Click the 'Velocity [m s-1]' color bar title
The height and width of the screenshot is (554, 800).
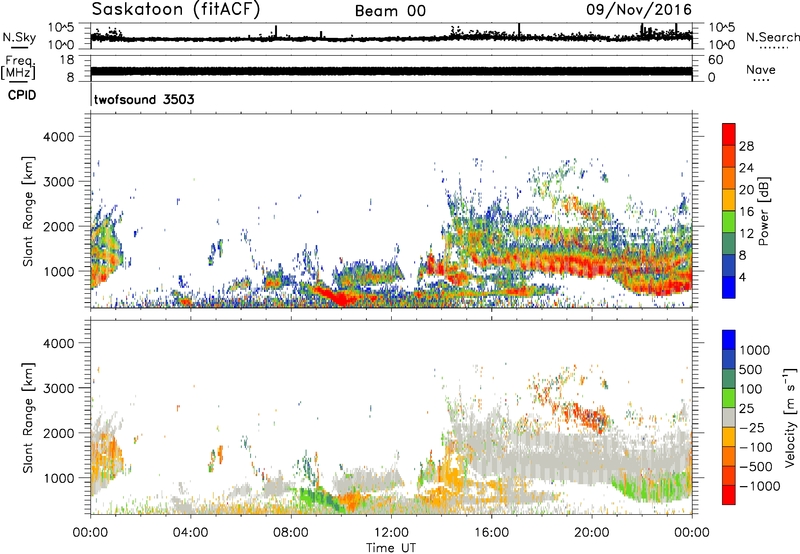click(x=790, y=417)
